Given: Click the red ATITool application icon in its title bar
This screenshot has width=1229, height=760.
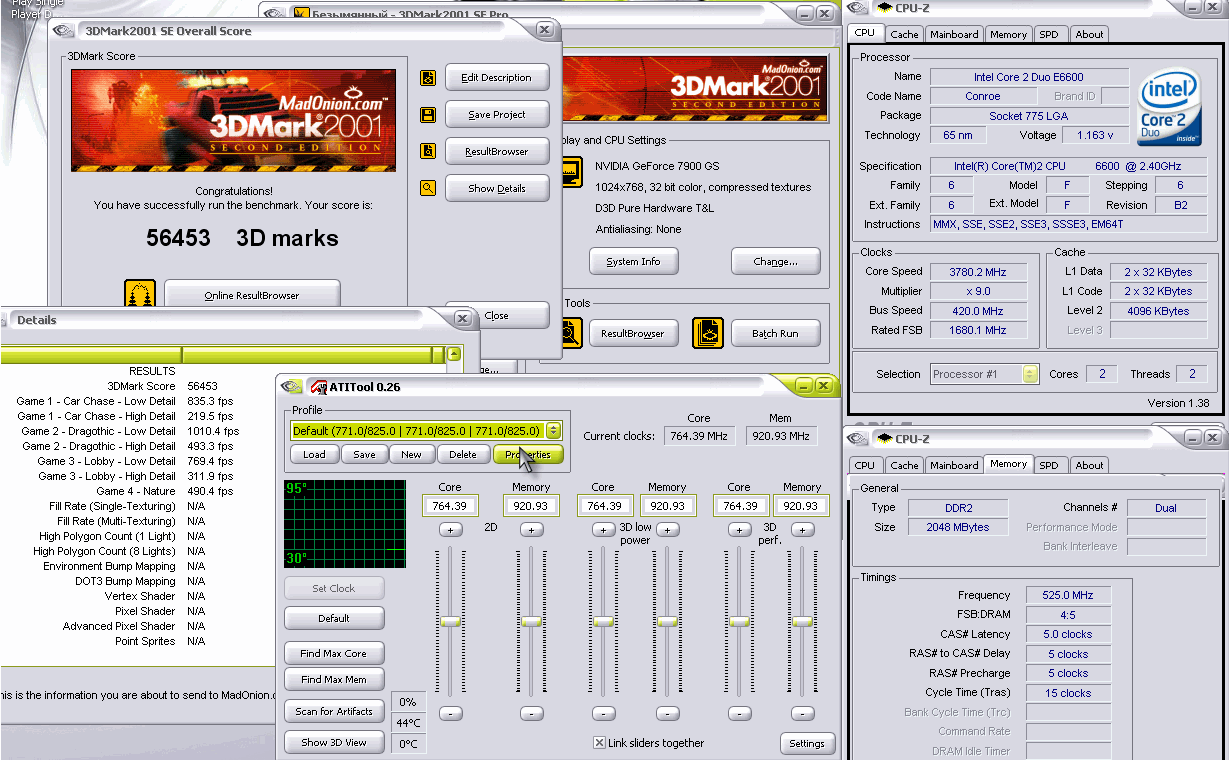Looking at the screenshot, I should 319,386.
